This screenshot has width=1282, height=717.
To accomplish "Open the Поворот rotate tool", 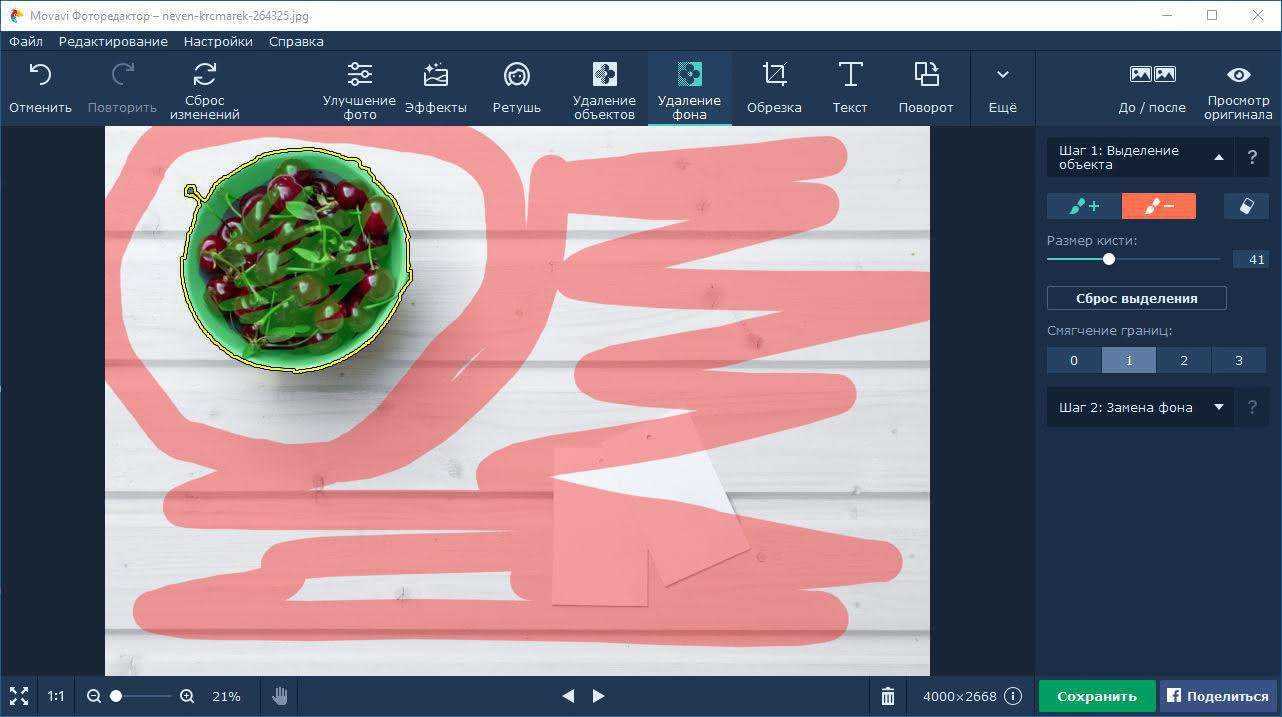I will (x=925, y=88).
